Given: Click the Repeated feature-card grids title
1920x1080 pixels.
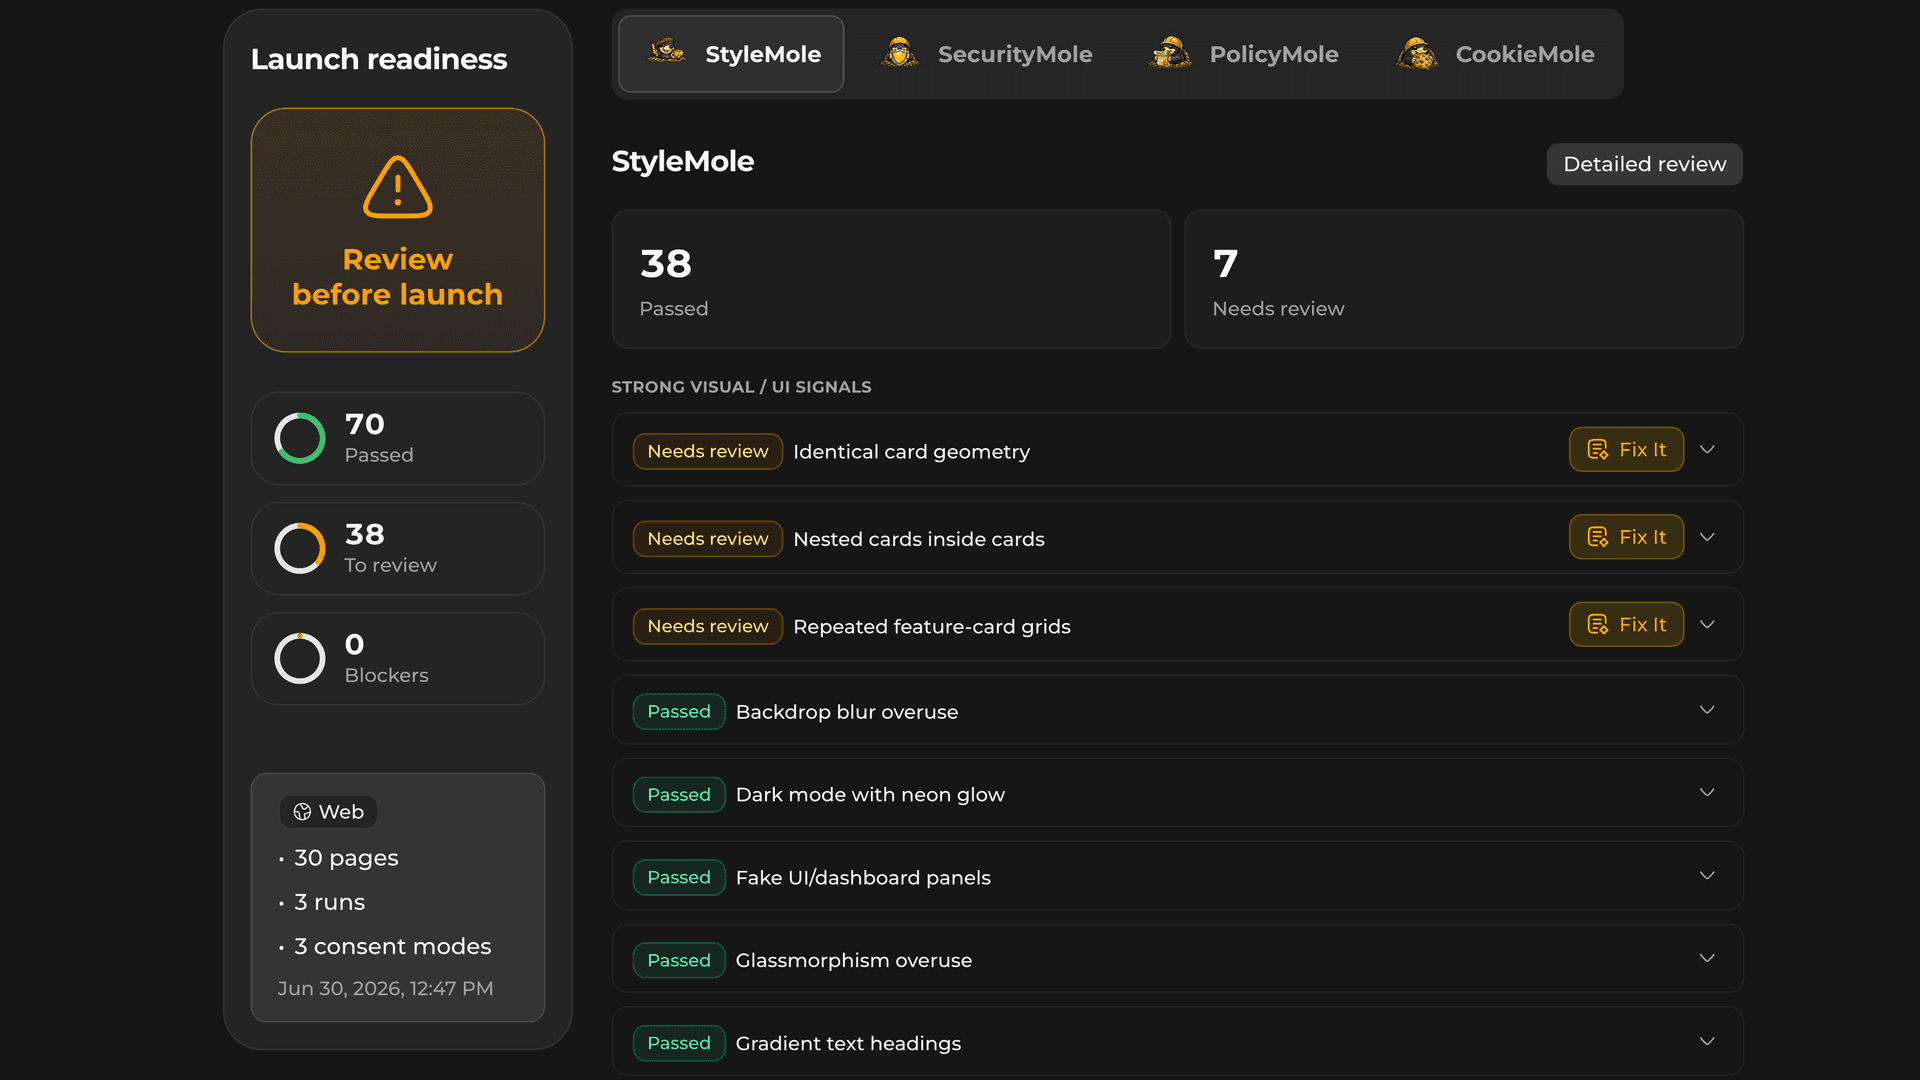Looking at the screenshot, I should point(932,626).
